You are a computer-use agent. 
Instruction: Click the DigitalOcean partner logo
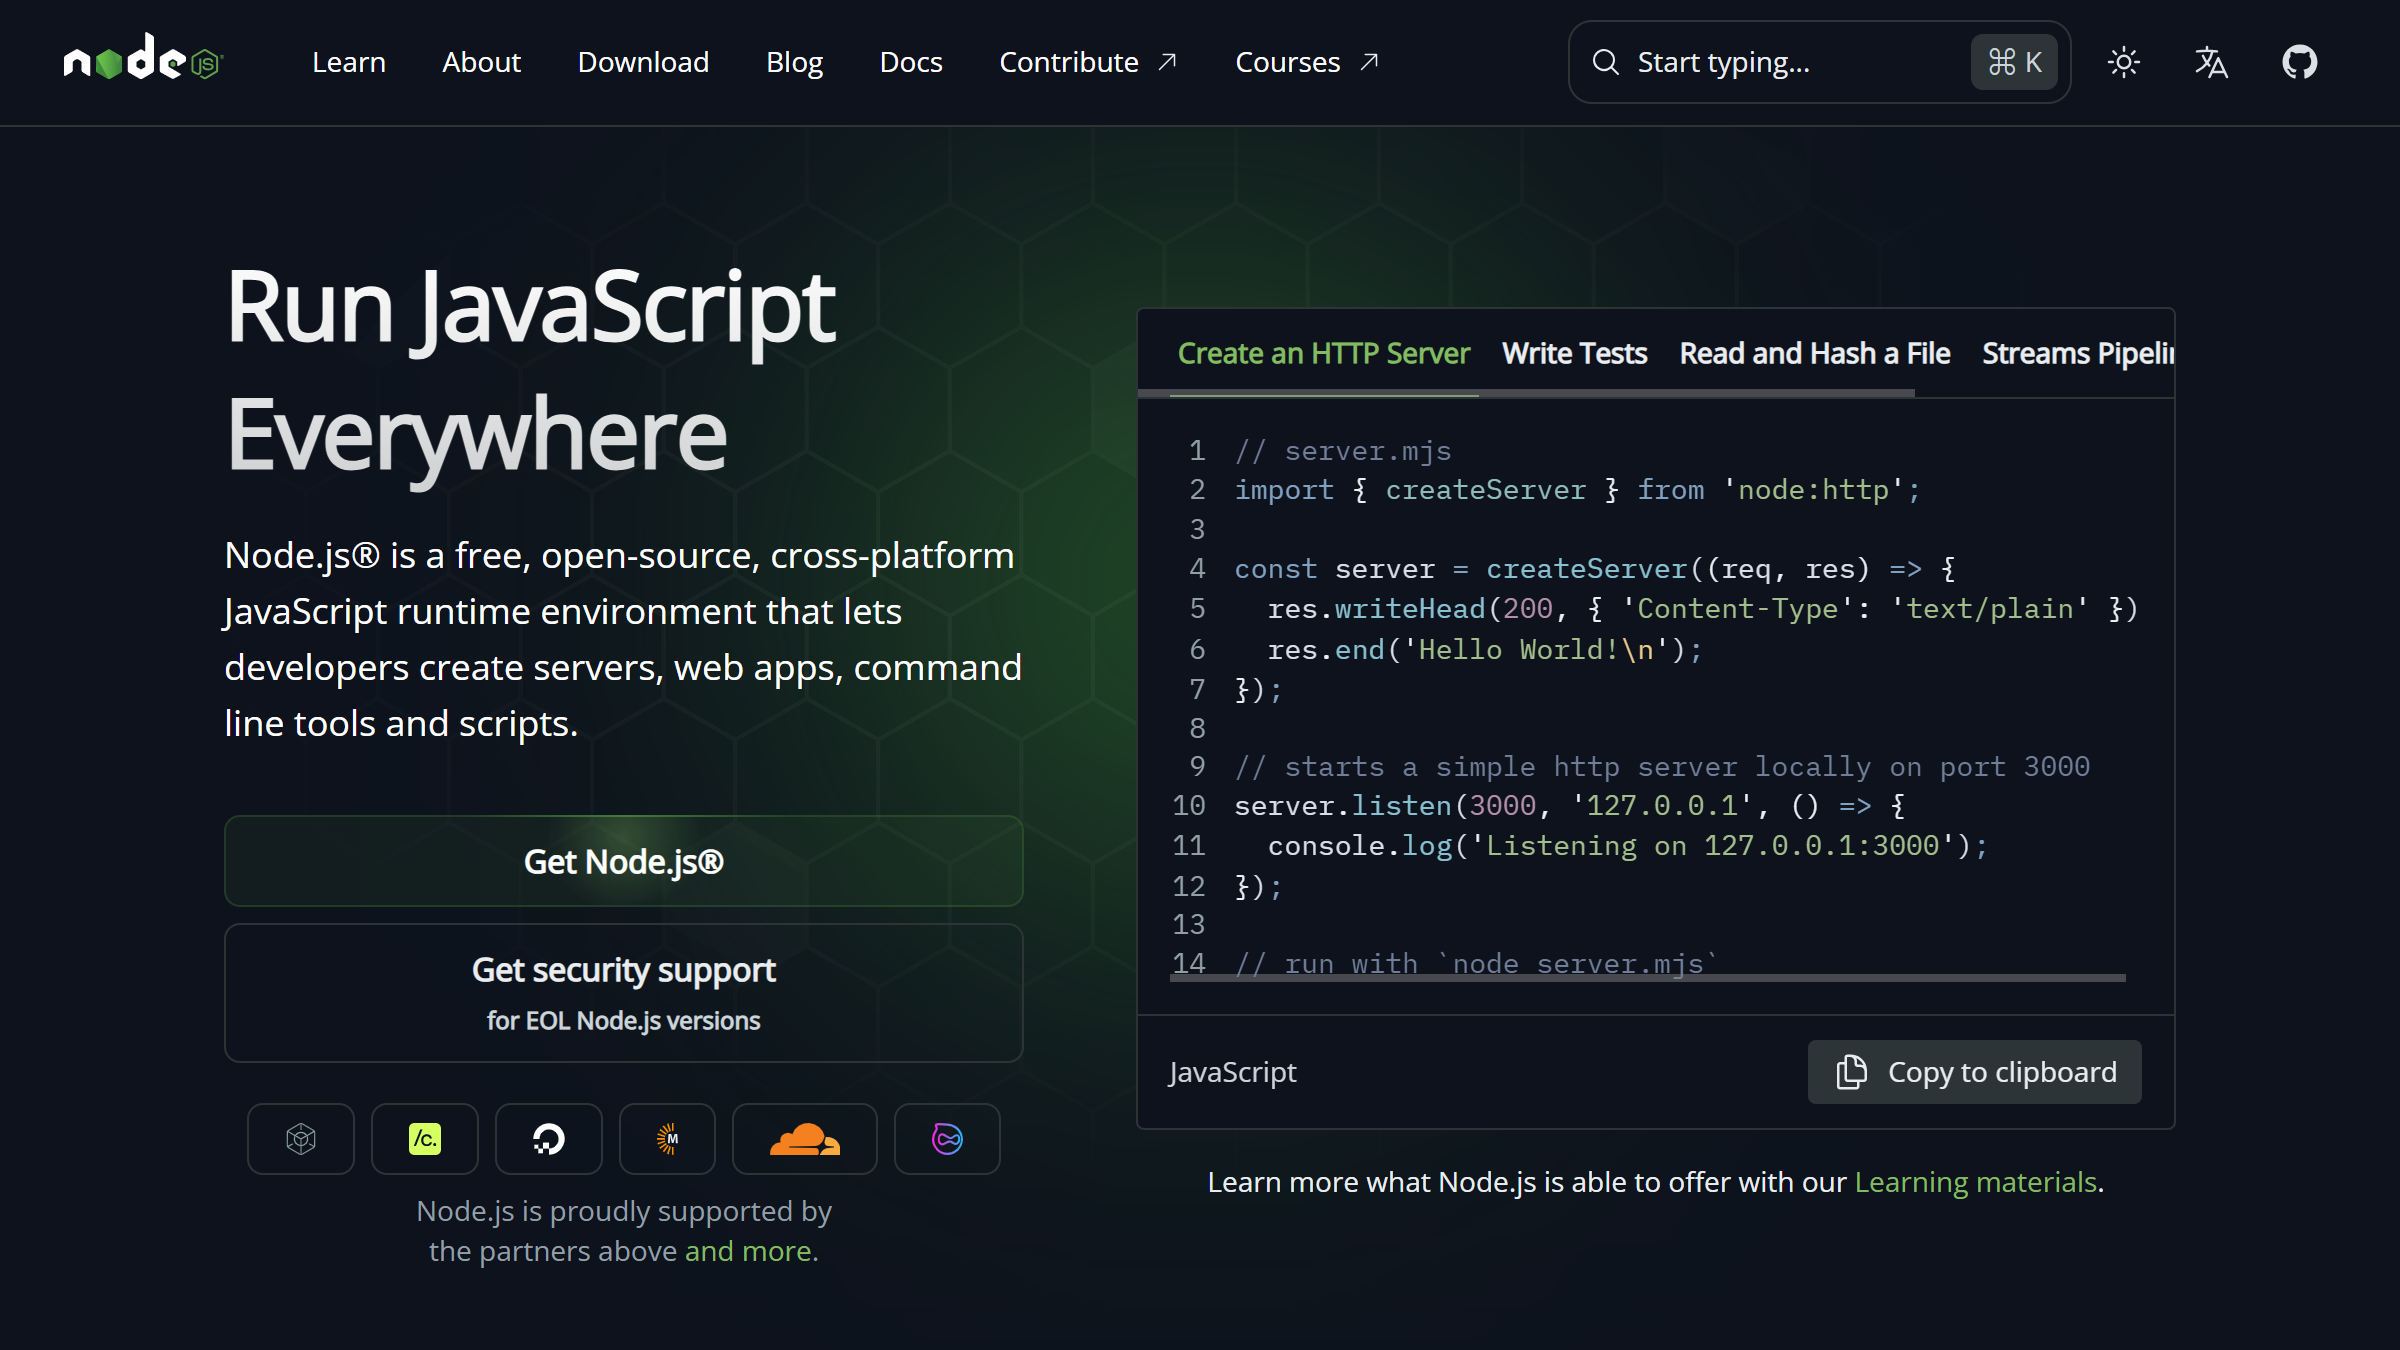pyautogui.click(x=548, y=1139)
